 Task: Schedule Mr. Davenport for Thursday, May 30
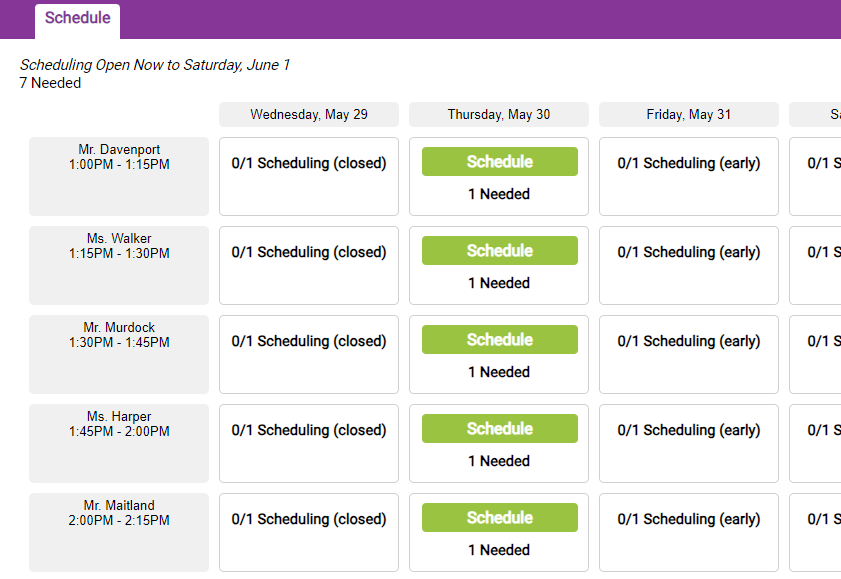pos(498,161)
